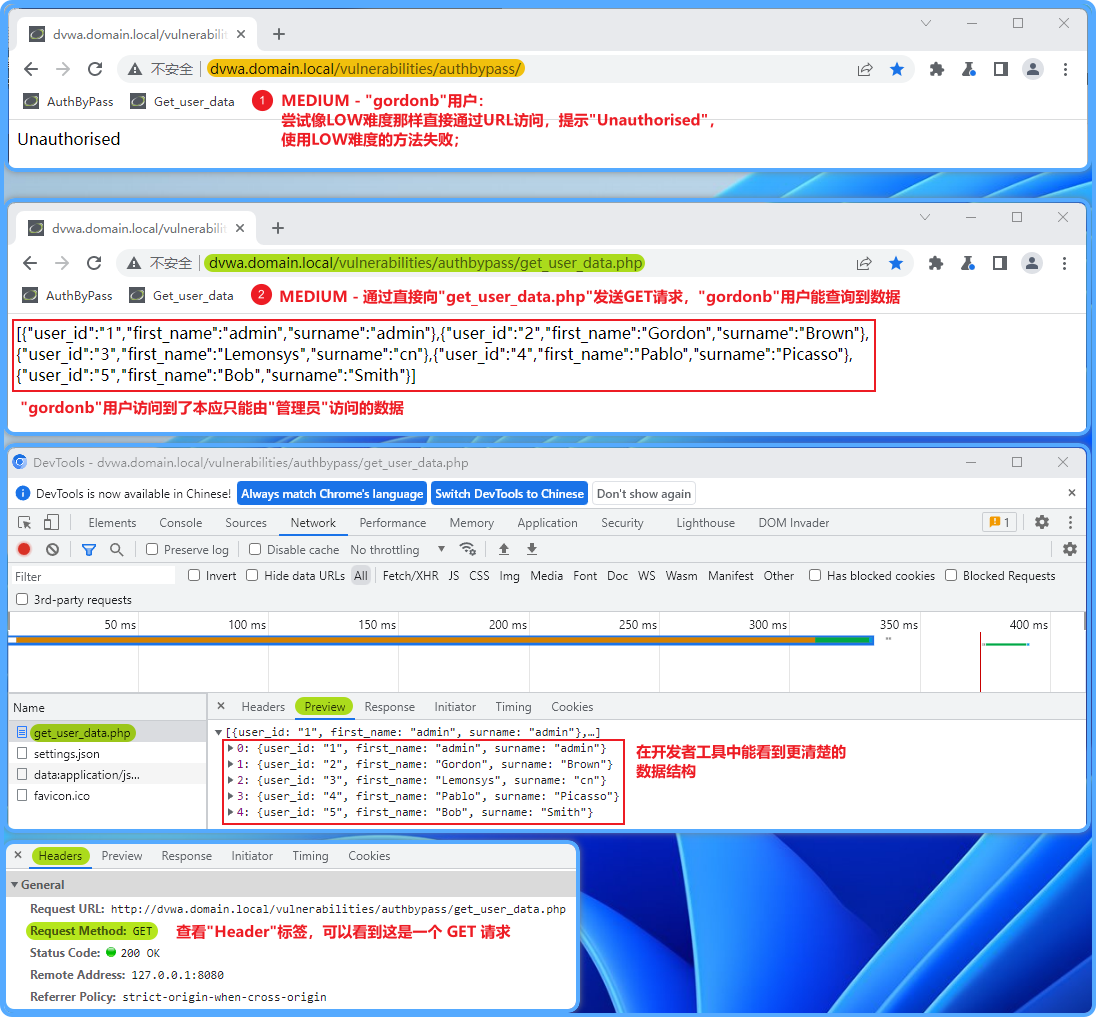Open Chrome menu dots in second window
The image size is (1096, 1017).
coord(1064,264)
